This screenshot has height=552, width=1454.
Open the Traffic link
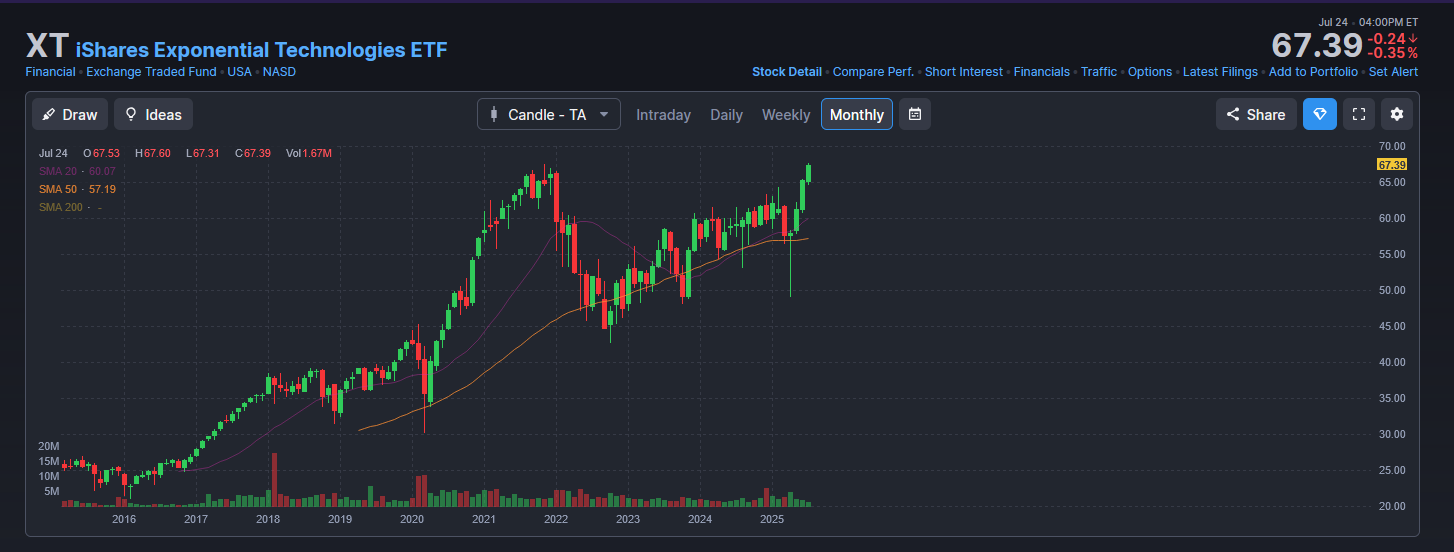tap(1099, 72)
